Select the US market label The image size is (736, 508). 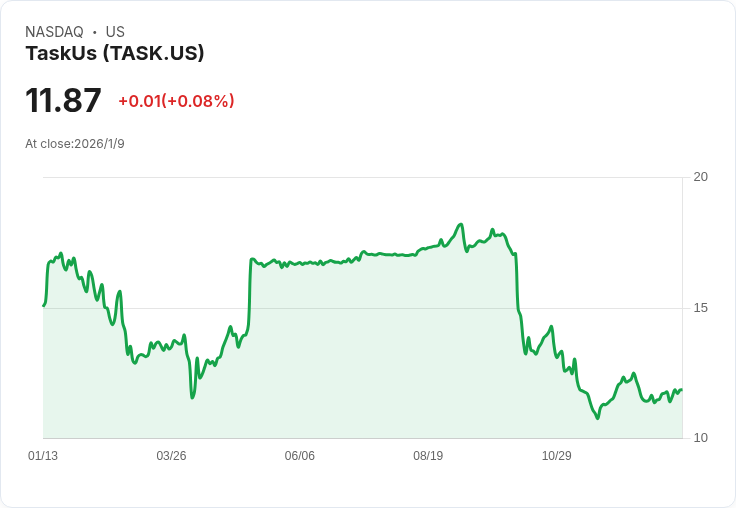pos(115,32)
